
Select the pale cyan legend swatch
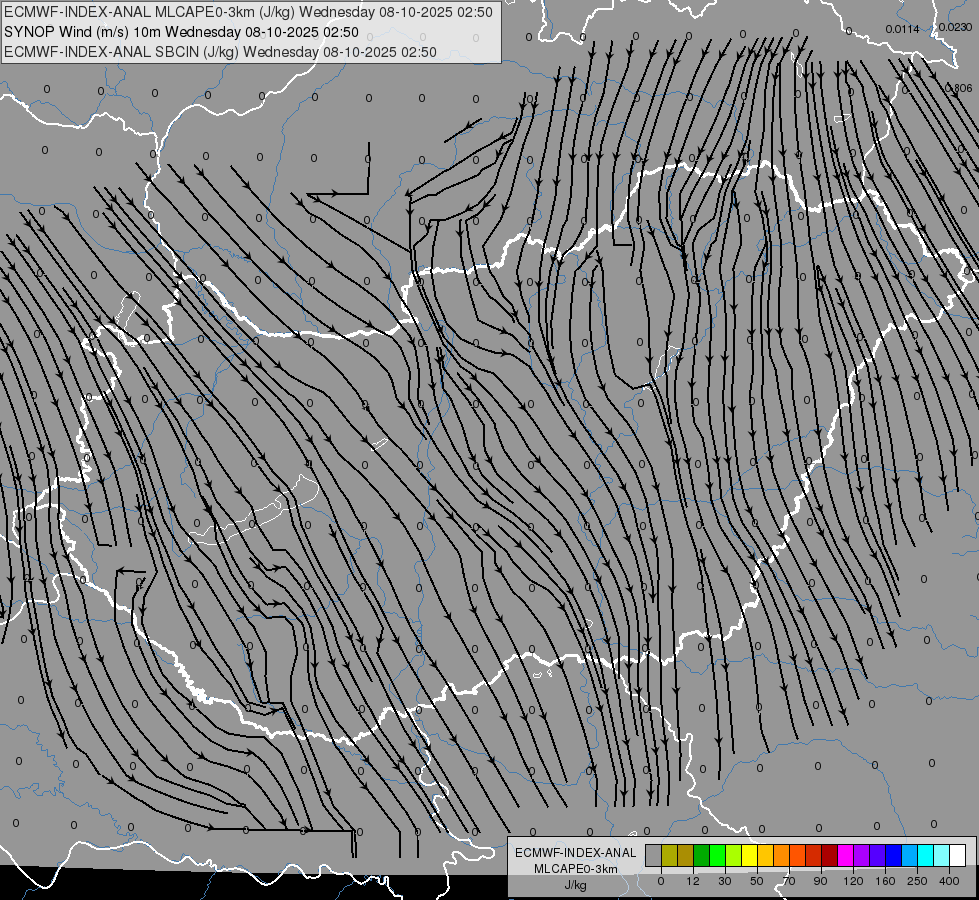(942, 855)
